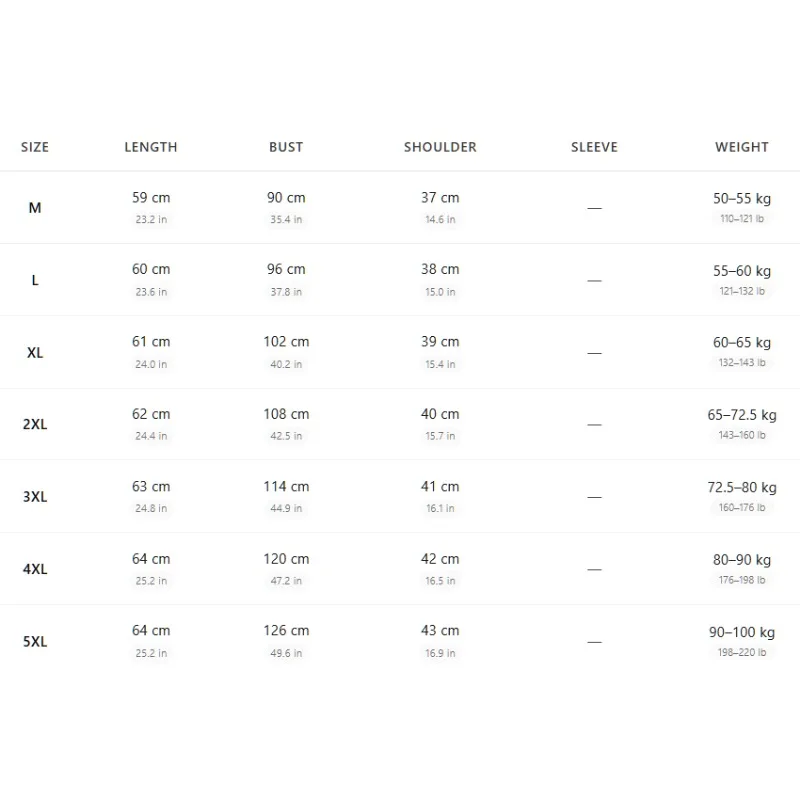
Task: Select the BUST column header
Action: point(286,147)
